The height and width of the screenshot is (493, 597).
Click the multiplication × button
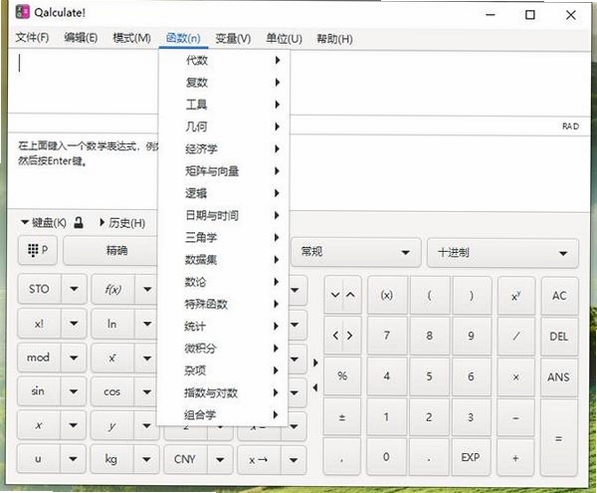click(x=516, y=377)
